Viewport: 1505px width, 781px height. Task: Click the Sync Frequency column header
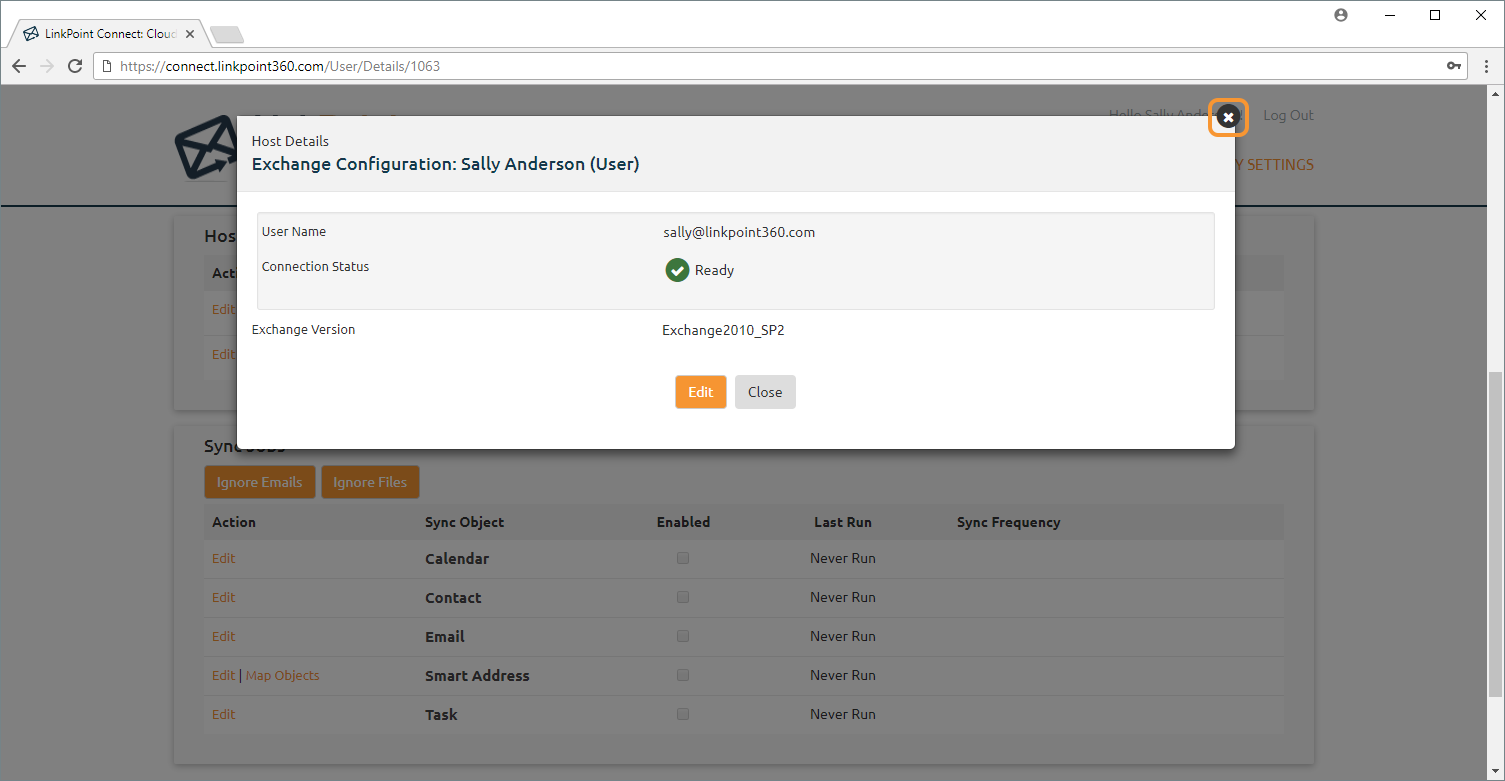(1008, 522)
